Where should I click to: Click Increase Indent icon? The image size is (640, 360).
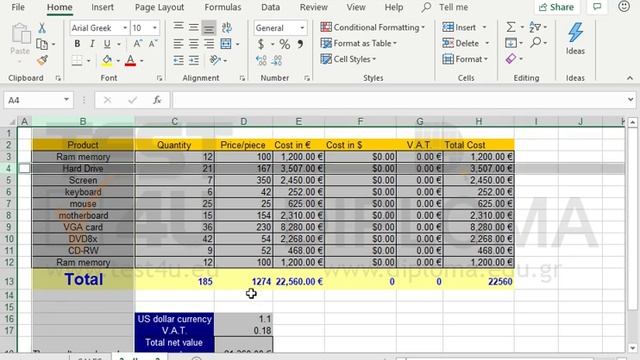tap(193, 60)
